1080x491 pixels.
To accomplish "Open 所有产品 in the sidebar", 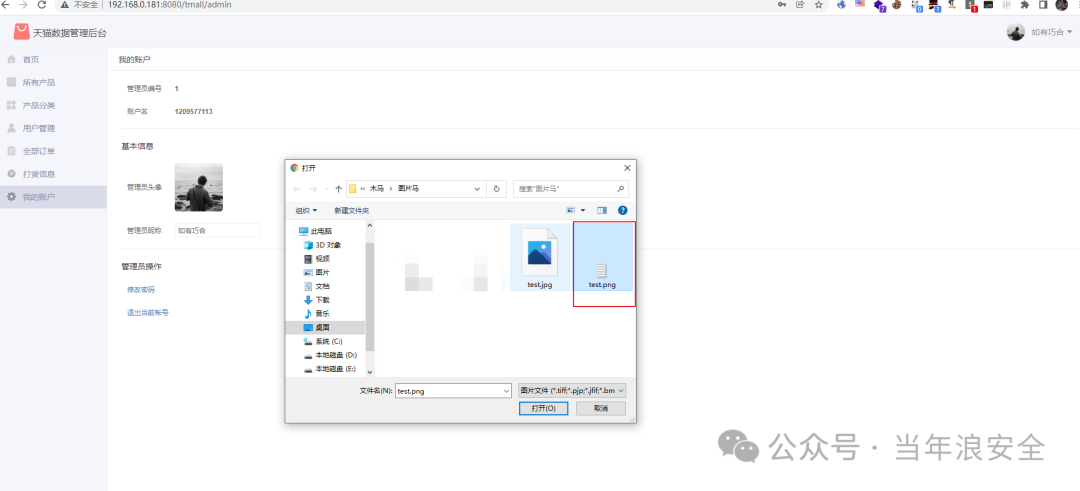I will 53,83.
